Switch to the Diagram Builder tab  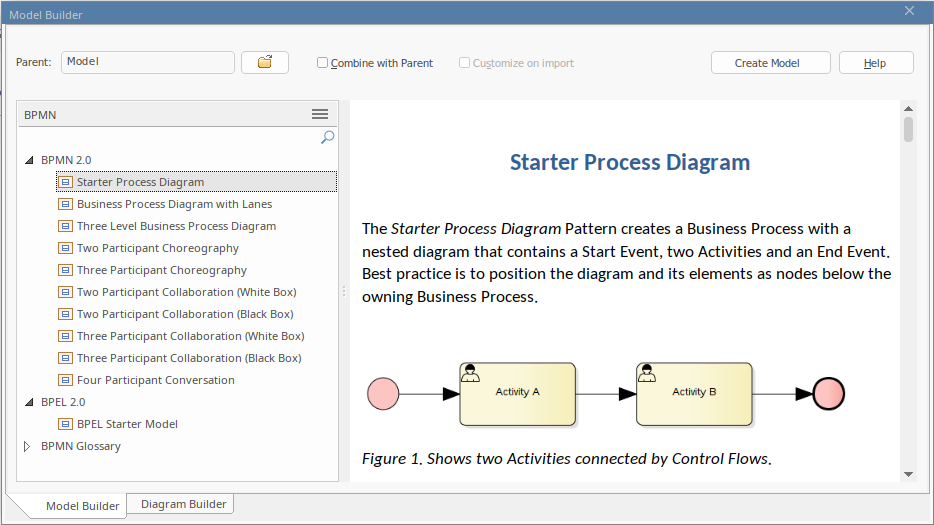[184, 504]
